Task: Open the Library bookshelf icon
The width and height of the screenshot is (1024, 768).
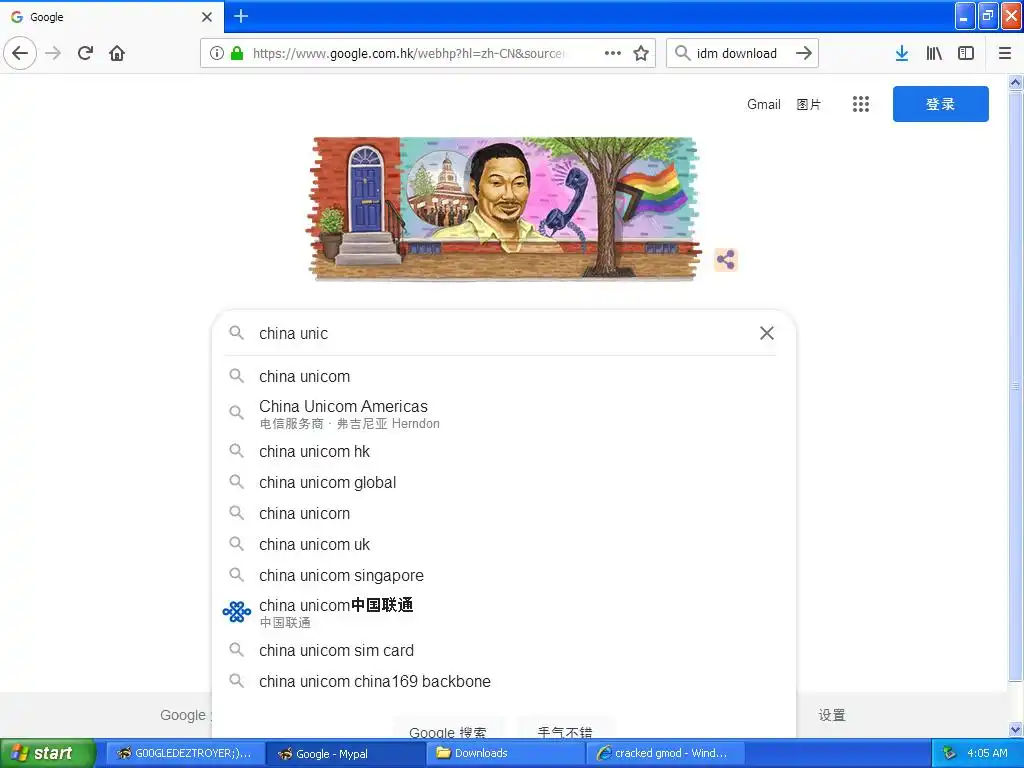Action: pyautogui.click(x=934, y=54)
